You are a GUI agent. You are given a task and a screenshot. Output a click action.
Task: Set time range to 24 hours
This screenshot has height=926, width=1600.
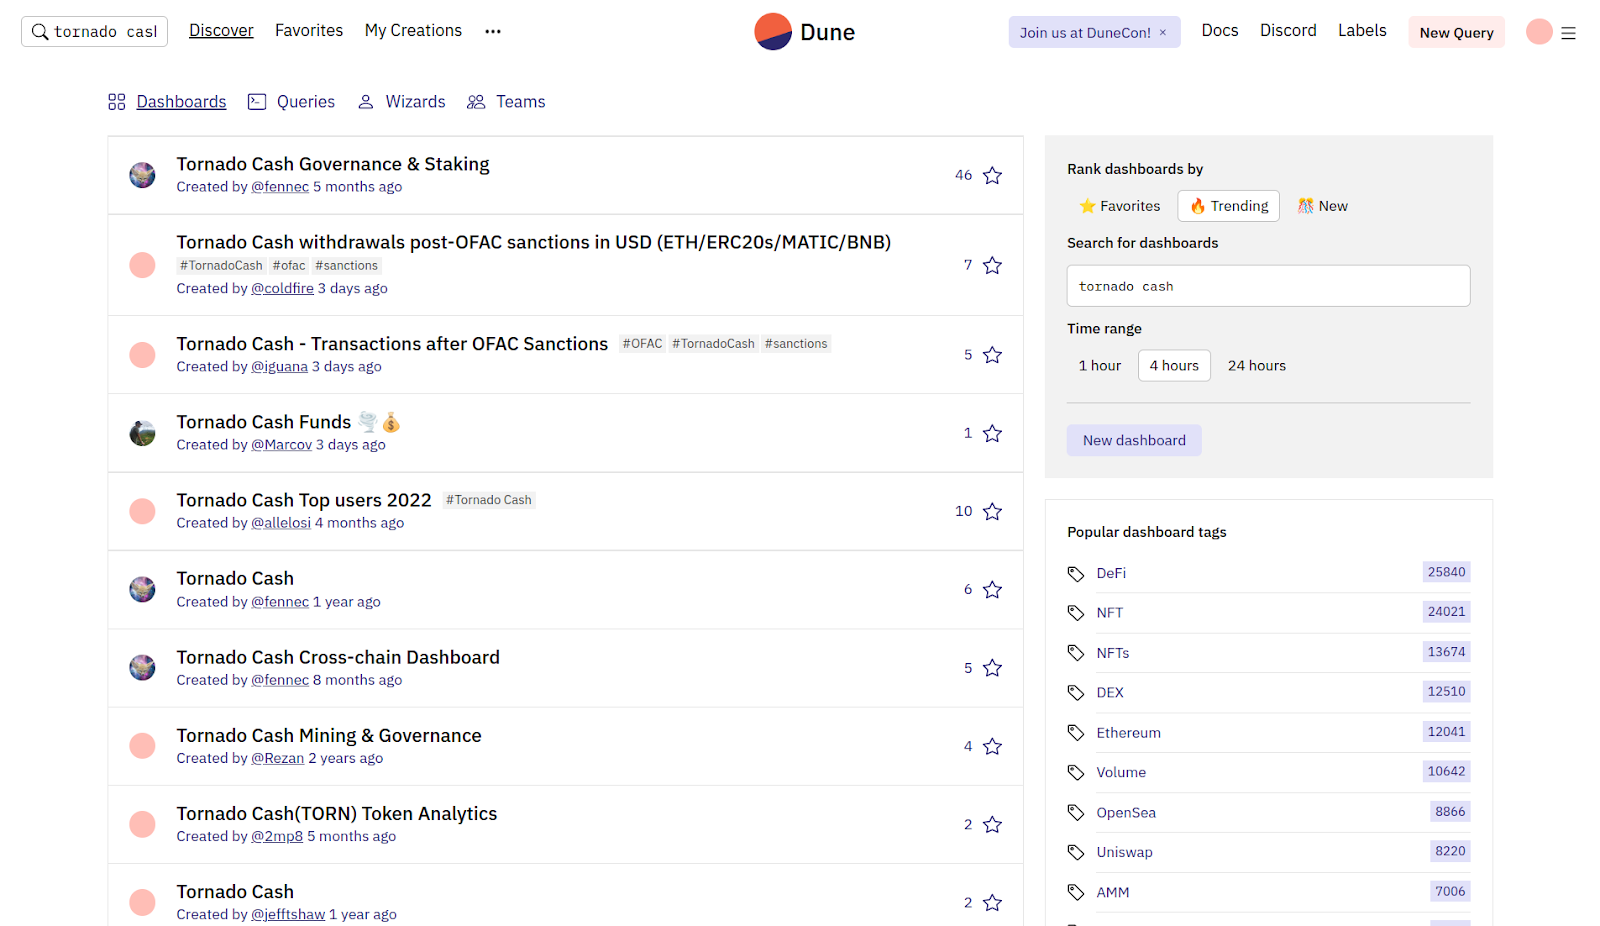click(x=1257, y=366)
